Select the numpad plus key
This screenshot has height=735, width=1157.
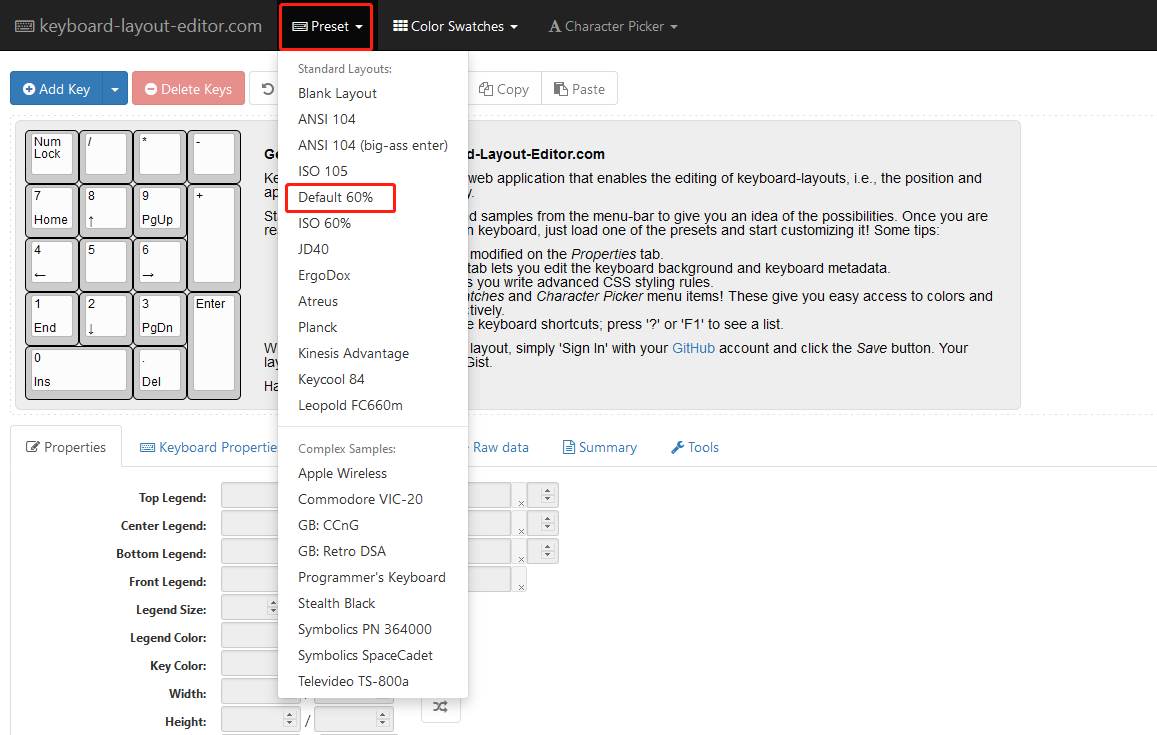[214, 238]
